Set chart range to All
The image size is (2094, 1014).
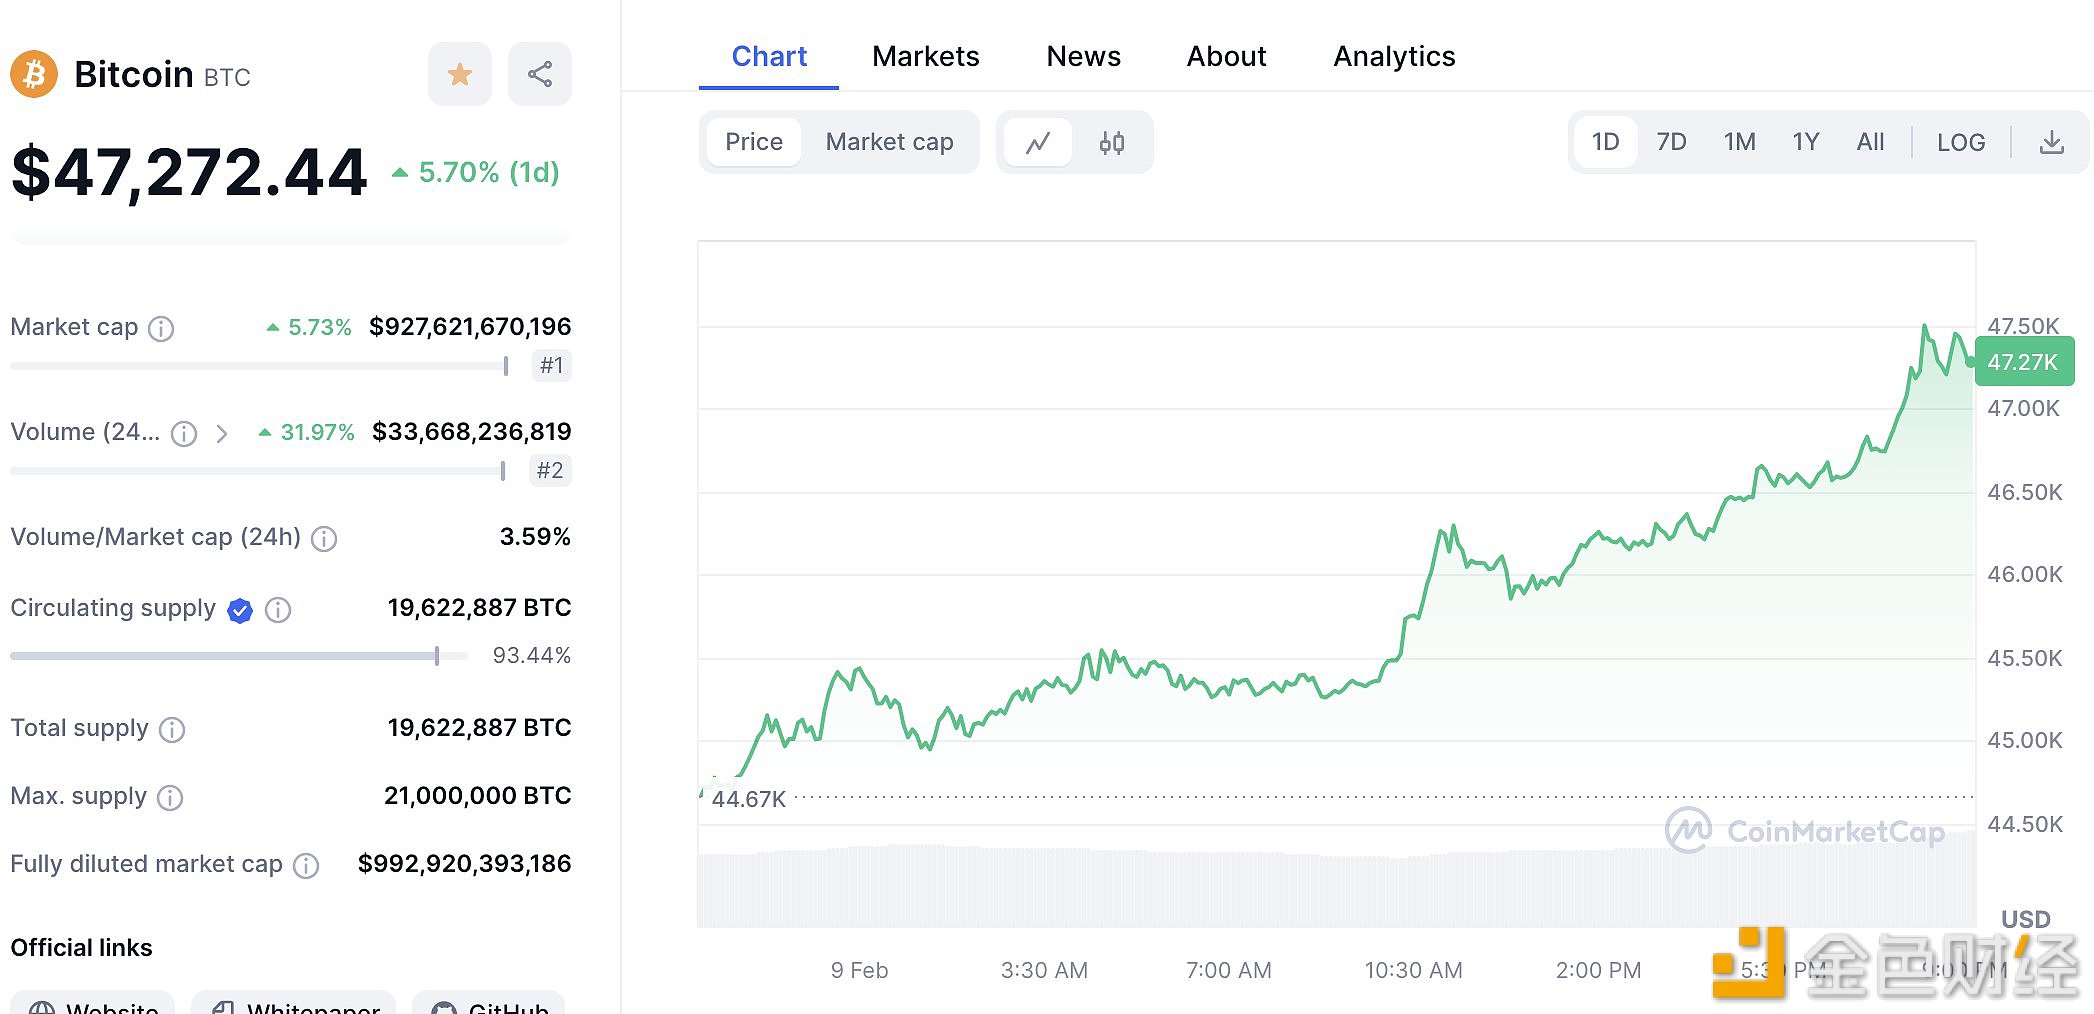click(x=1870, y=142)
